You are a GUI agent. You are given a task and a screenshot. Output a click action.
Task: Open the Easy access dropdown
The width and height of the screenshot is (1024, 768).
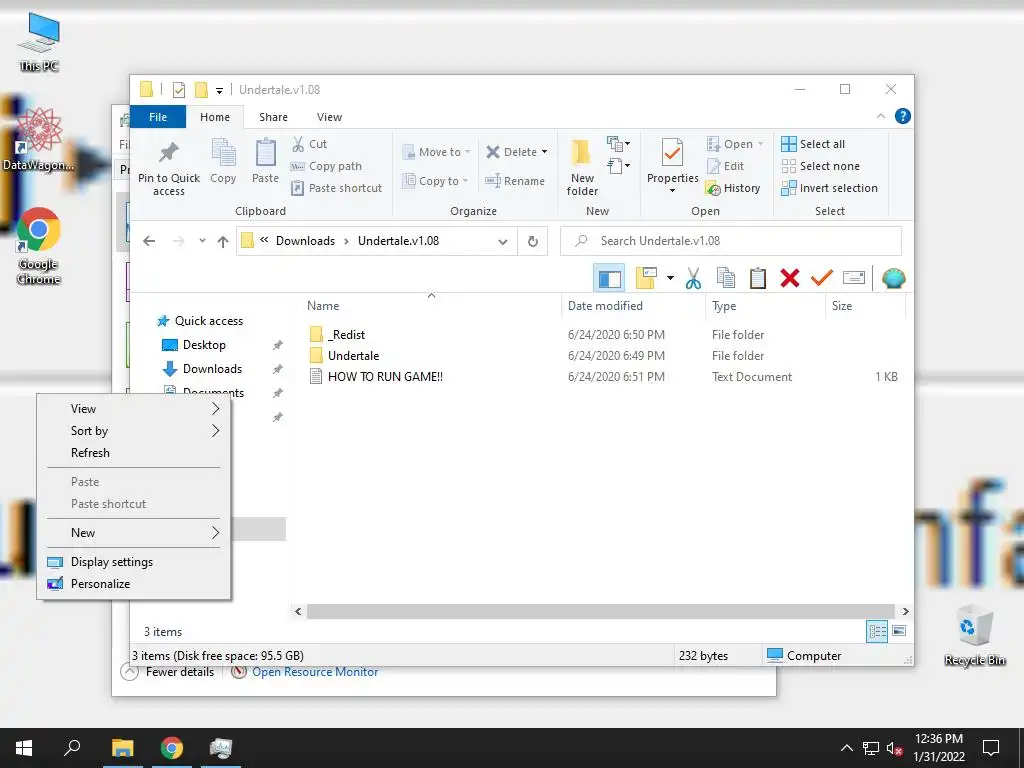coord(618,166)
